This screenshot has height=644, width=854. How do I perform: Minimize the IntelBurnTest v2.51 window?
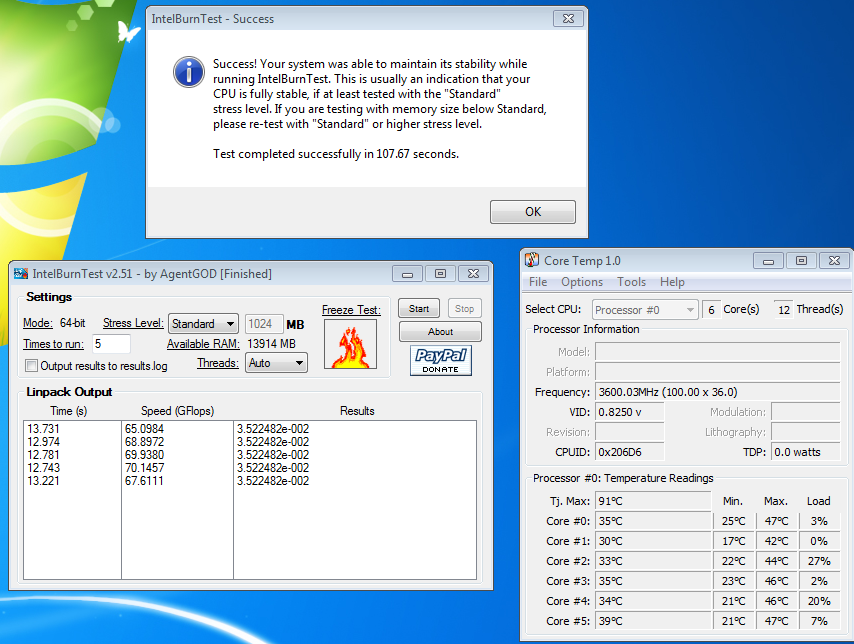pyautogui.click(x=407, y=274)
